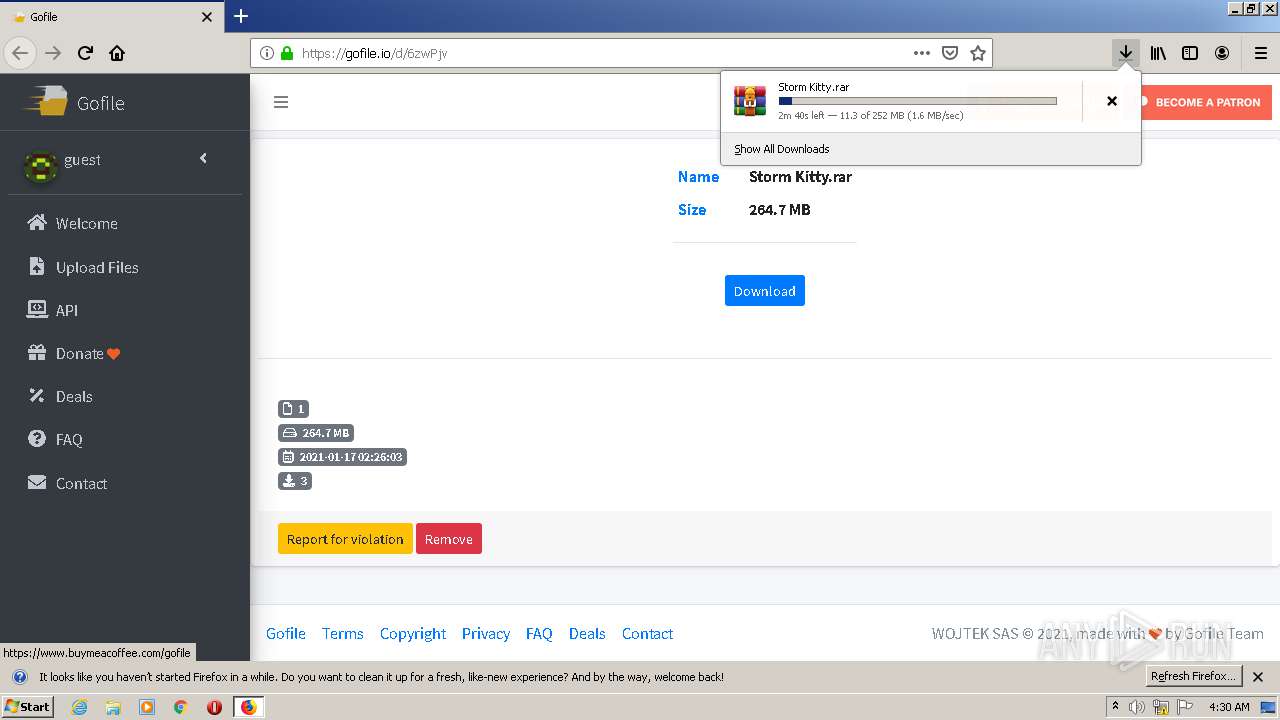Save page to Pocket
Image resolution: width=1280 pixels, height=720 pixels.
[950, 53]
